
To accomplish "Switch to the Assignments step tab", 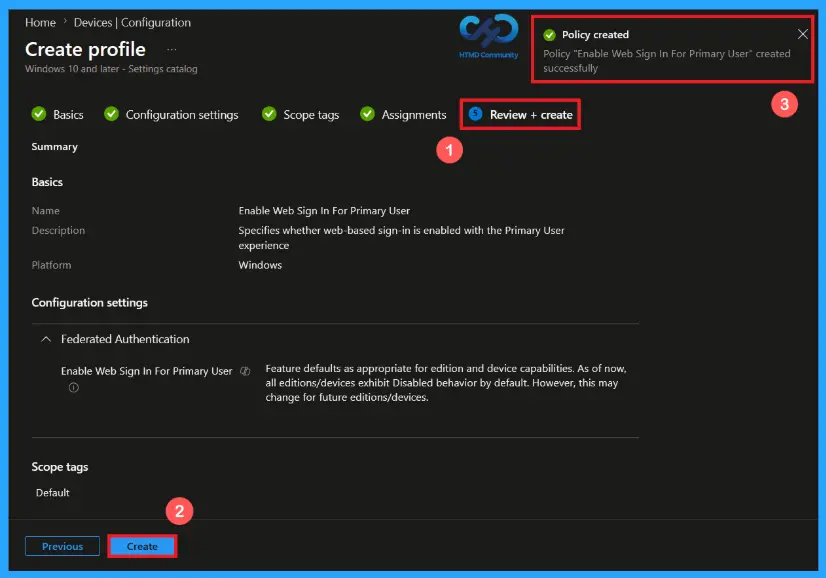I will pyautogui.click(x=403, y=114).
